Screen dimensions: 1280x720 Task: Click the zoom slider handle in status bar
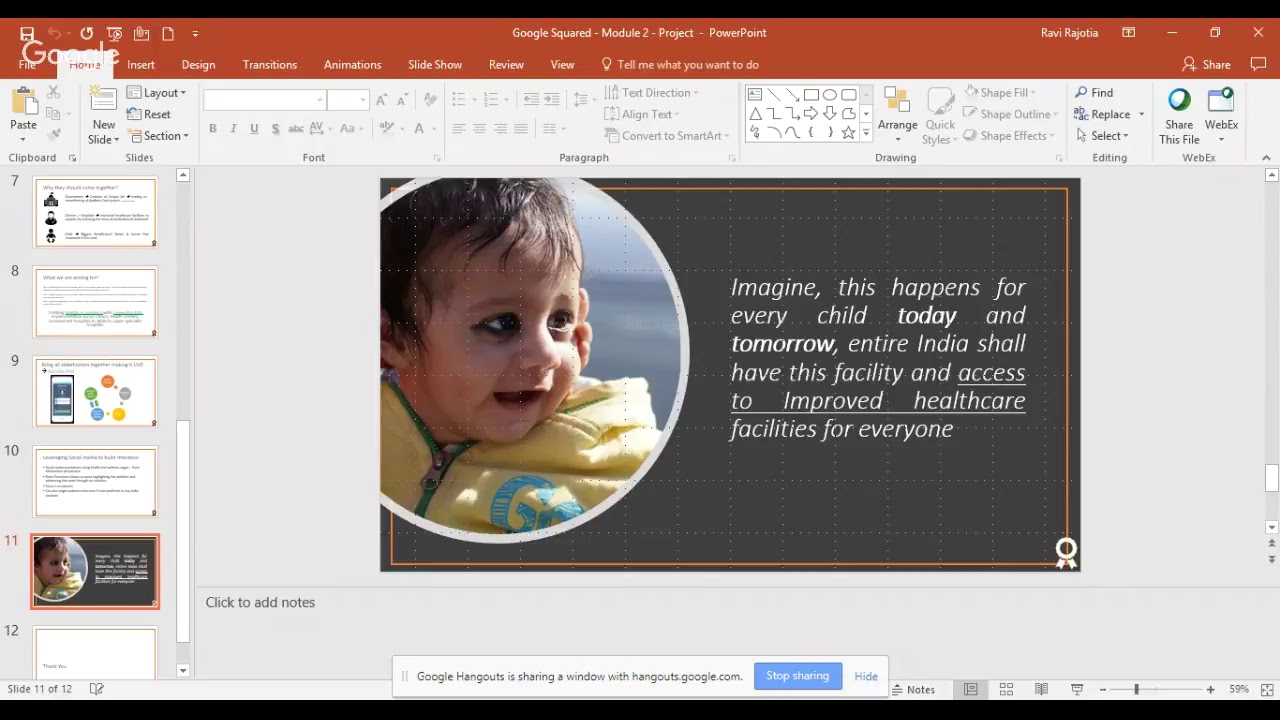pos(1136,689)
